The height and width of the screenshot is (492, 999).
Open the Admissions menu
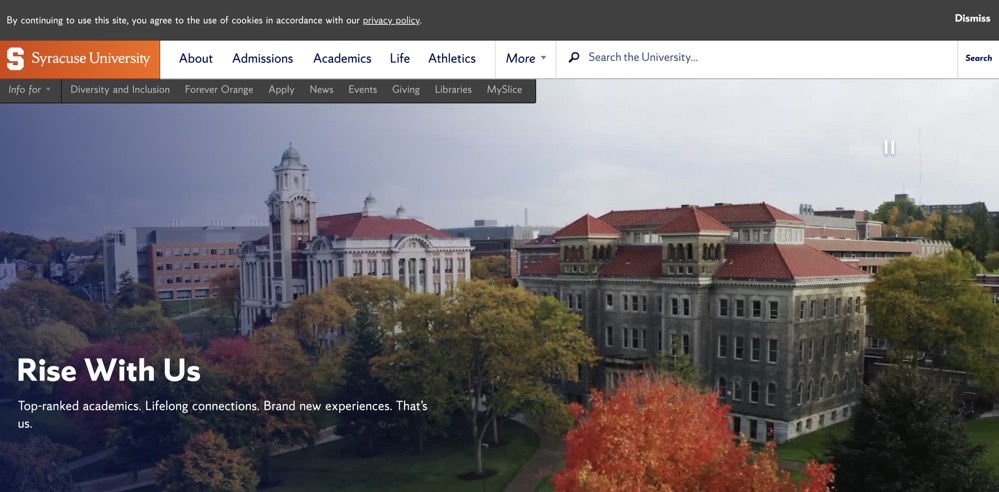[262, 59]
